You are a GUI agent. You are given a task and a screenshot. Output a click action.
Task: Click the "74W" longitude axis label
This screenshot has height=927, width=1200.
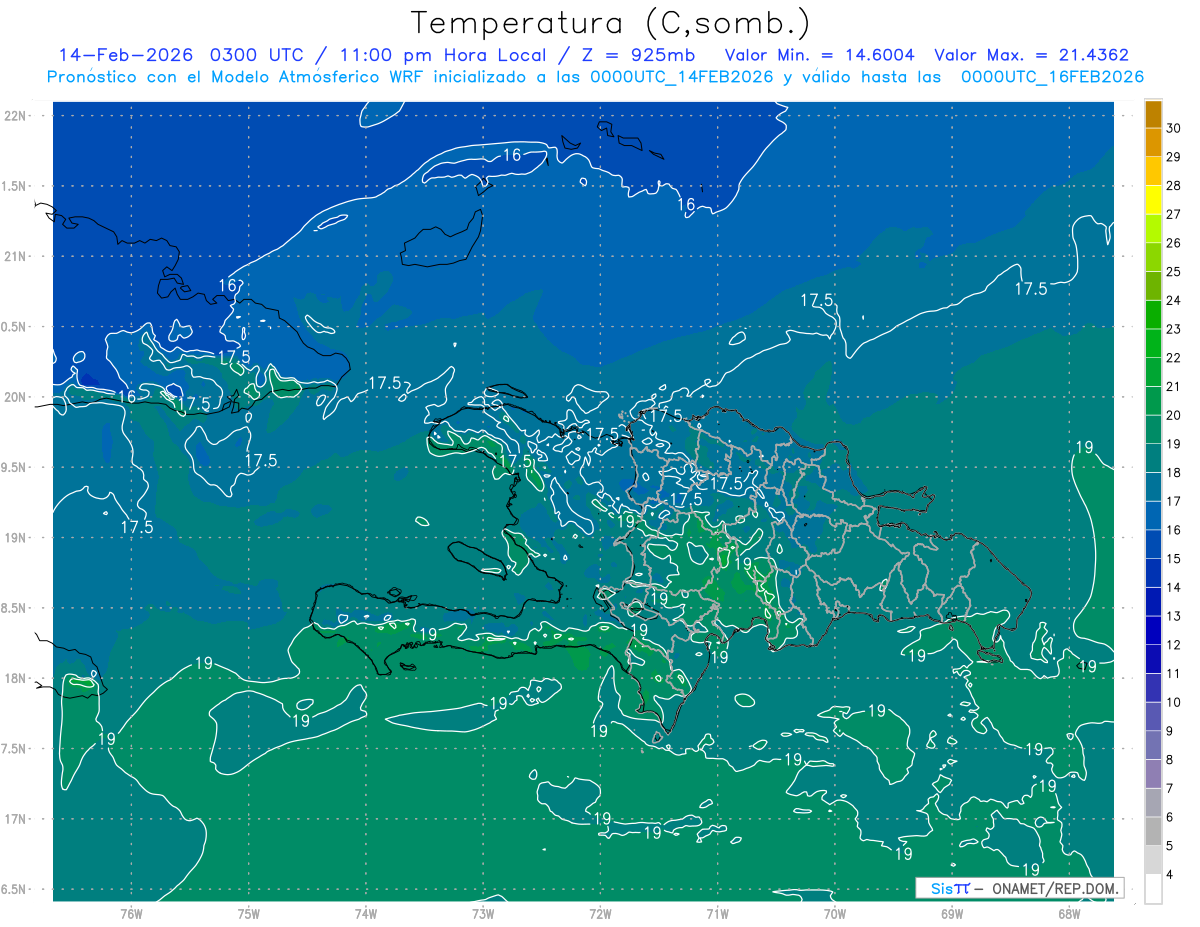pos(366,914)
